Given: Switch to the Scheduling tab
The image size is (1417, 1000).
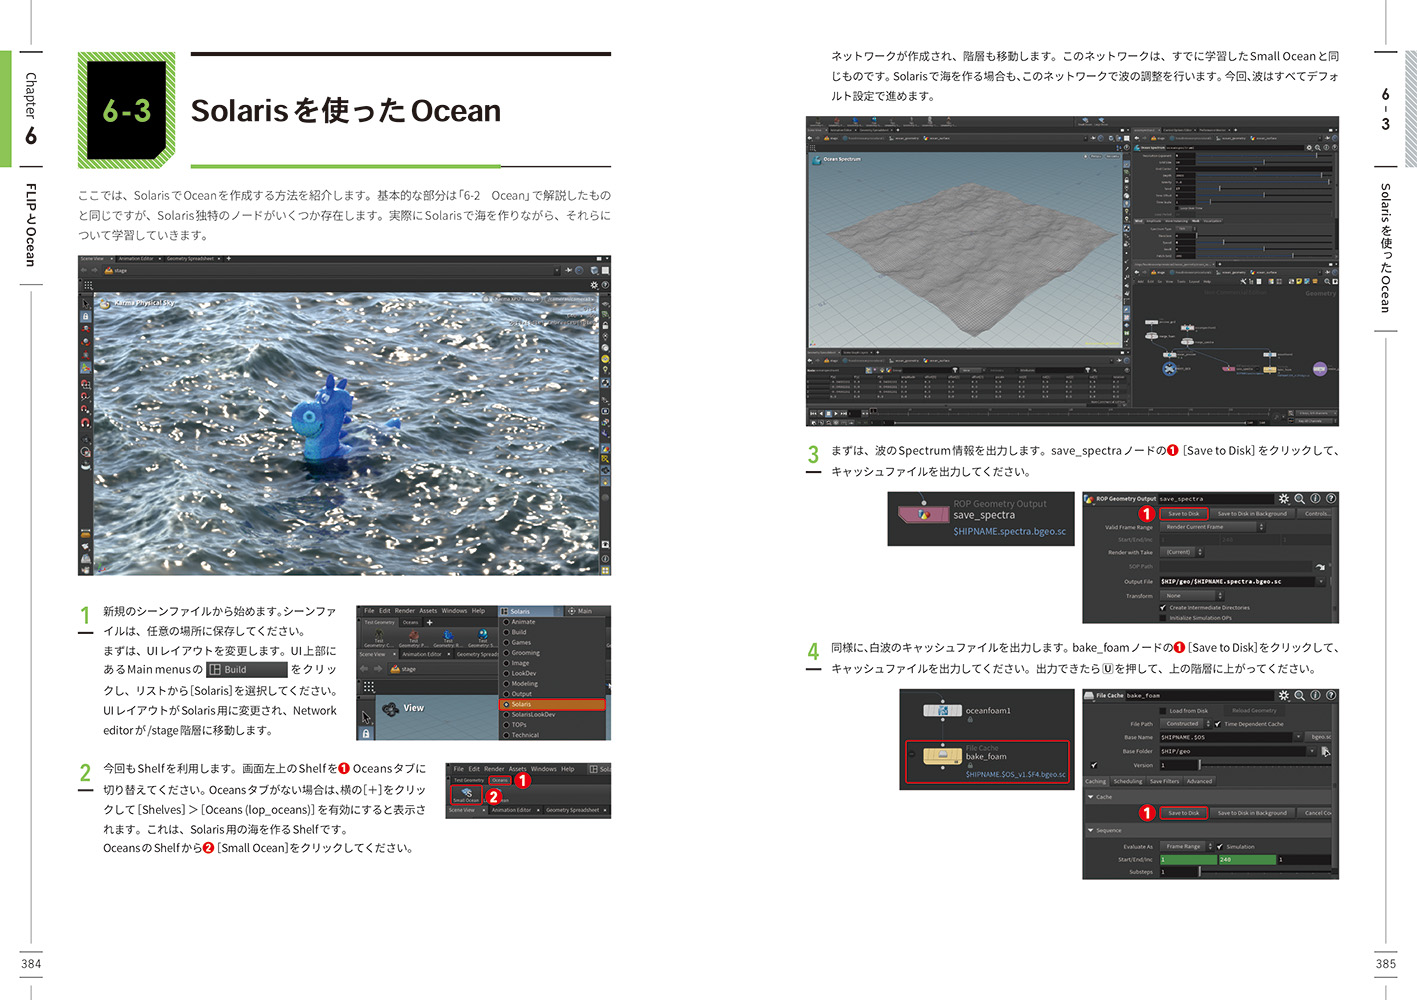Looking at the screenshot, I should (1127, 781).
